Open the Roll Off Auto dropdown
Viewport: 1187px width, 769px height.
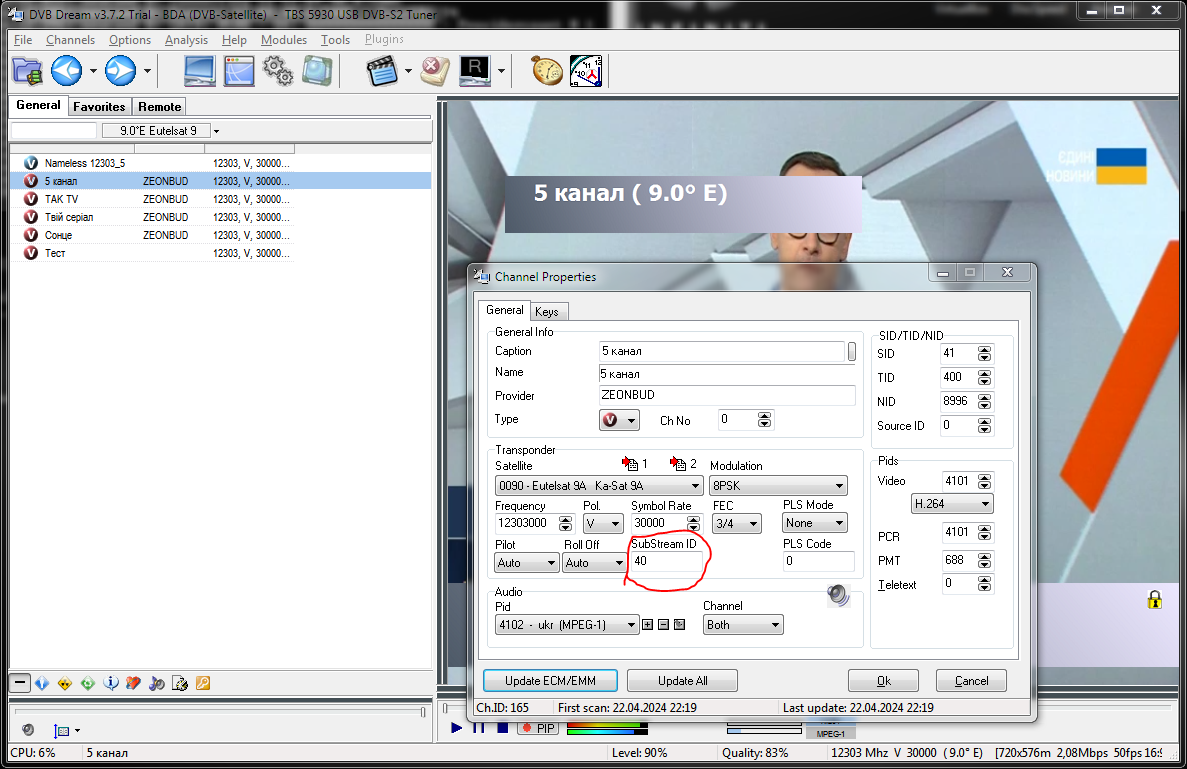[x=594, y=562]
